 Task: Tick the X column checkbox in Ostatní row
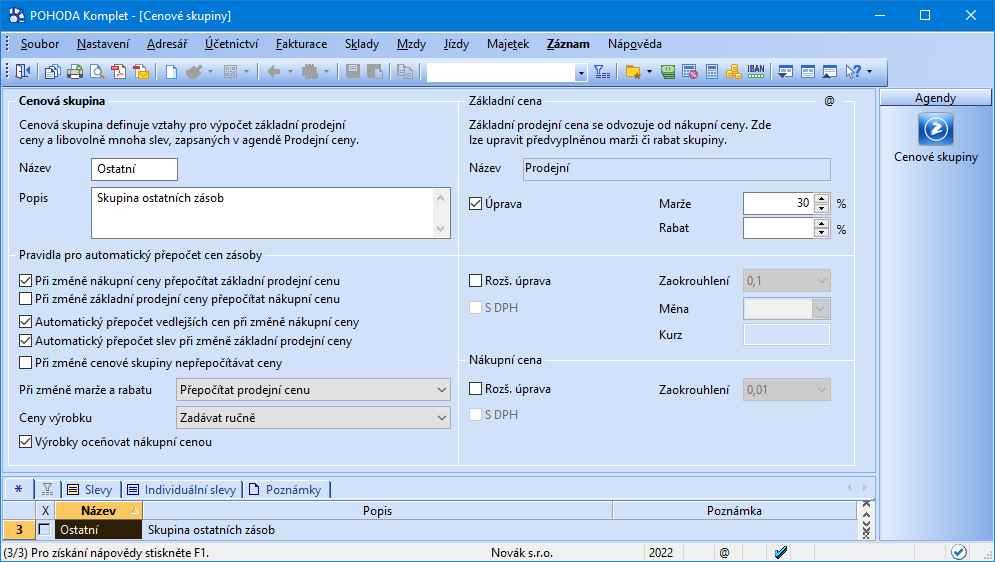click(x=44, y=530)
